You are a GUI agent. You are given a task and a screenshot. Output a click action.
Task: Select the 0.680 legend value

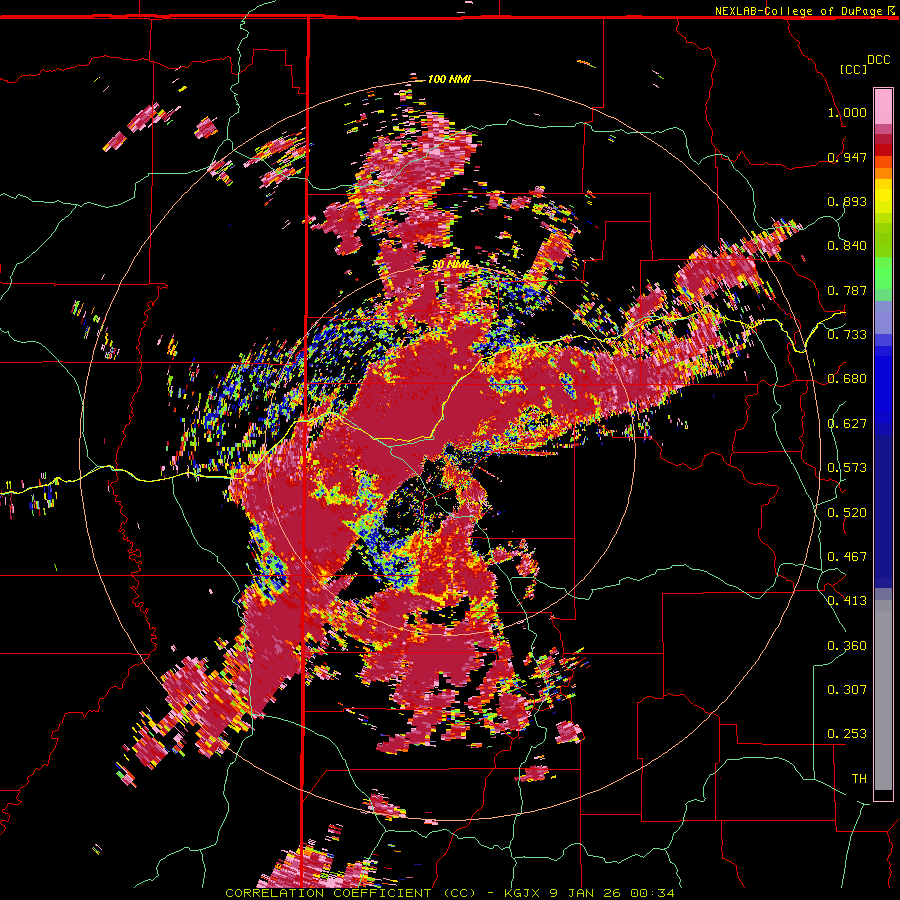847,379
